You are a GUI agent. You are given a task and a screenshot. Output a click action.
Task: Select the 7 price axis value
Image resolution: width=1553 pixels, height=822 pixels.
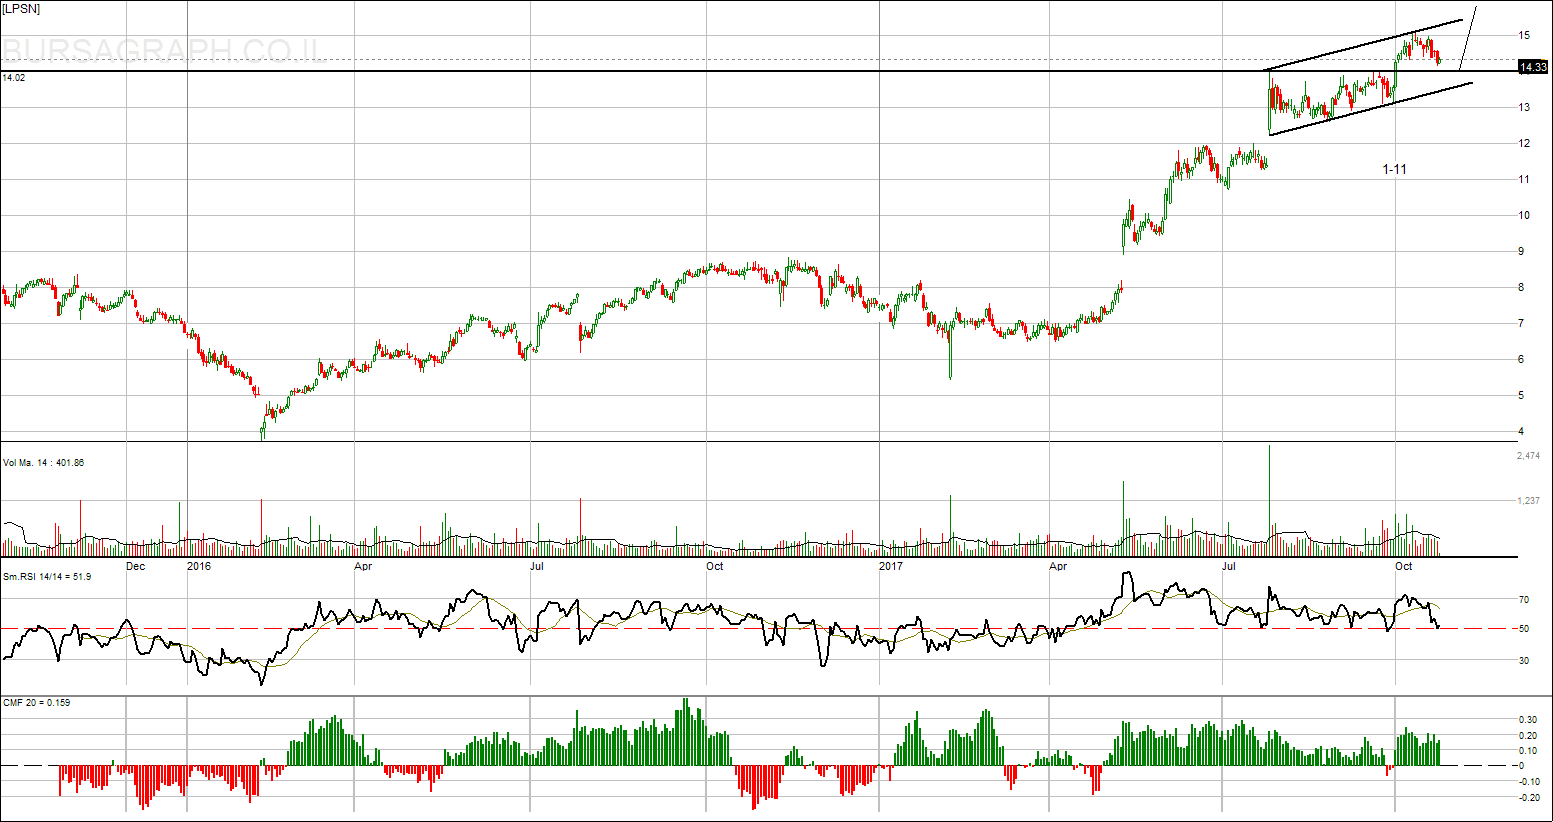[1521, 323]
